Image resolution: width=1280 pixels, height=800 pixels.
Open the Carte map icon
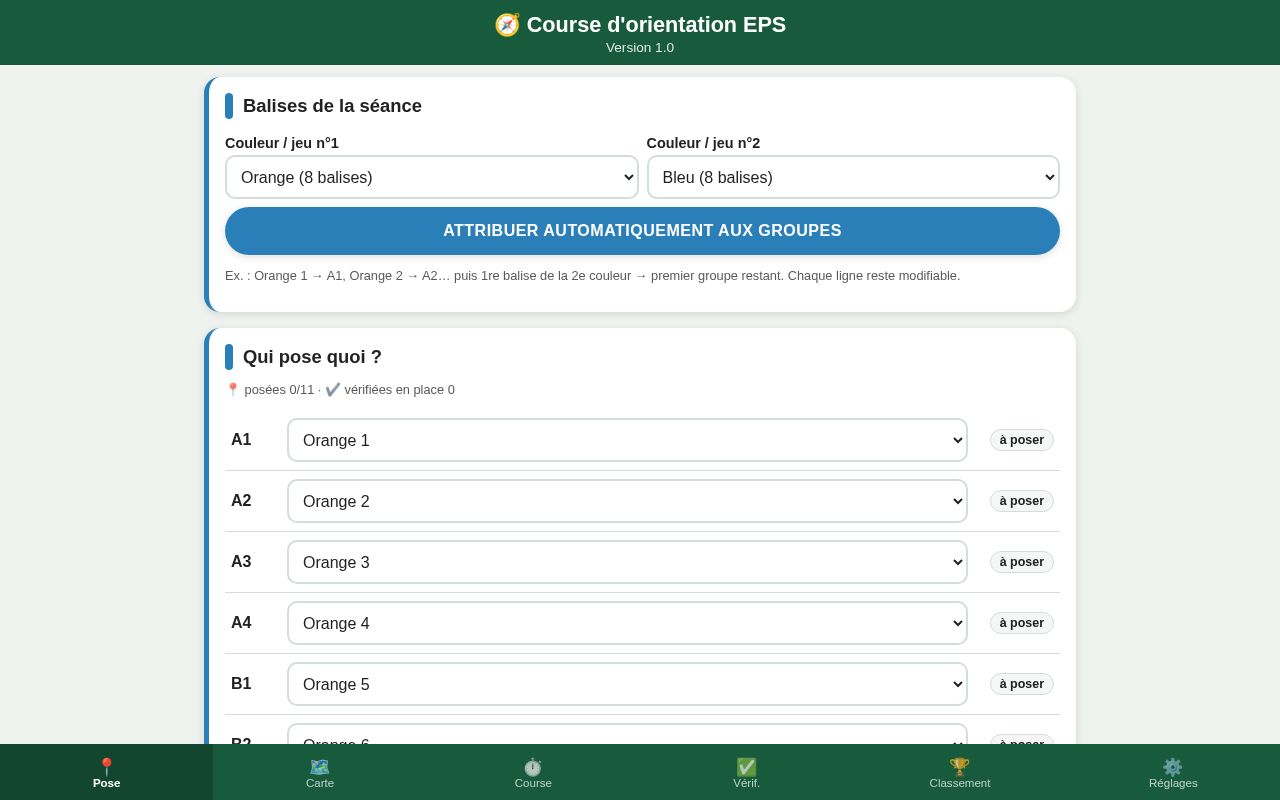(x=320, y=767)
